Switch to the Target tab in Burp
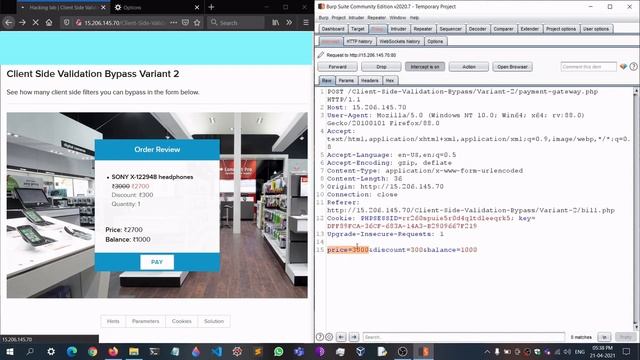640x360 pixels. pyautogui.click(x=358, y=29)
